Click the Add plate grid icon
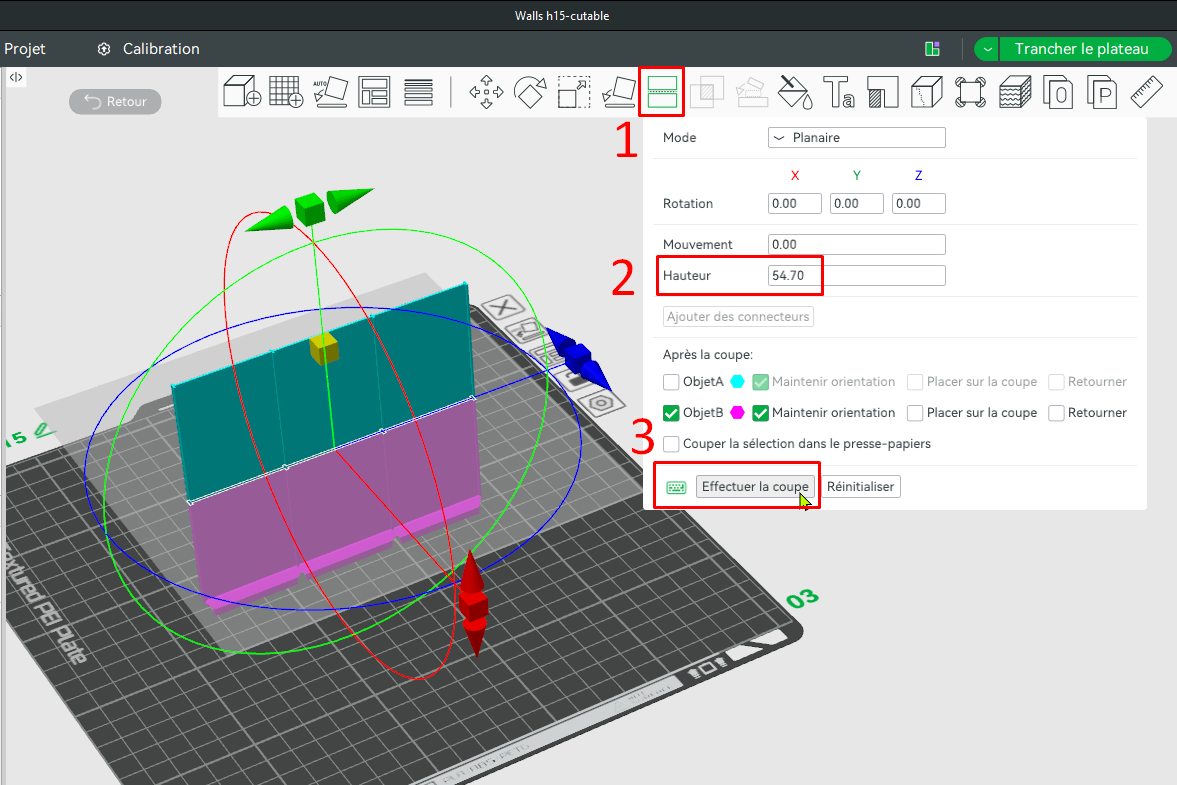The width and height of the screenshot is (1177, 785). coord(286,92)
